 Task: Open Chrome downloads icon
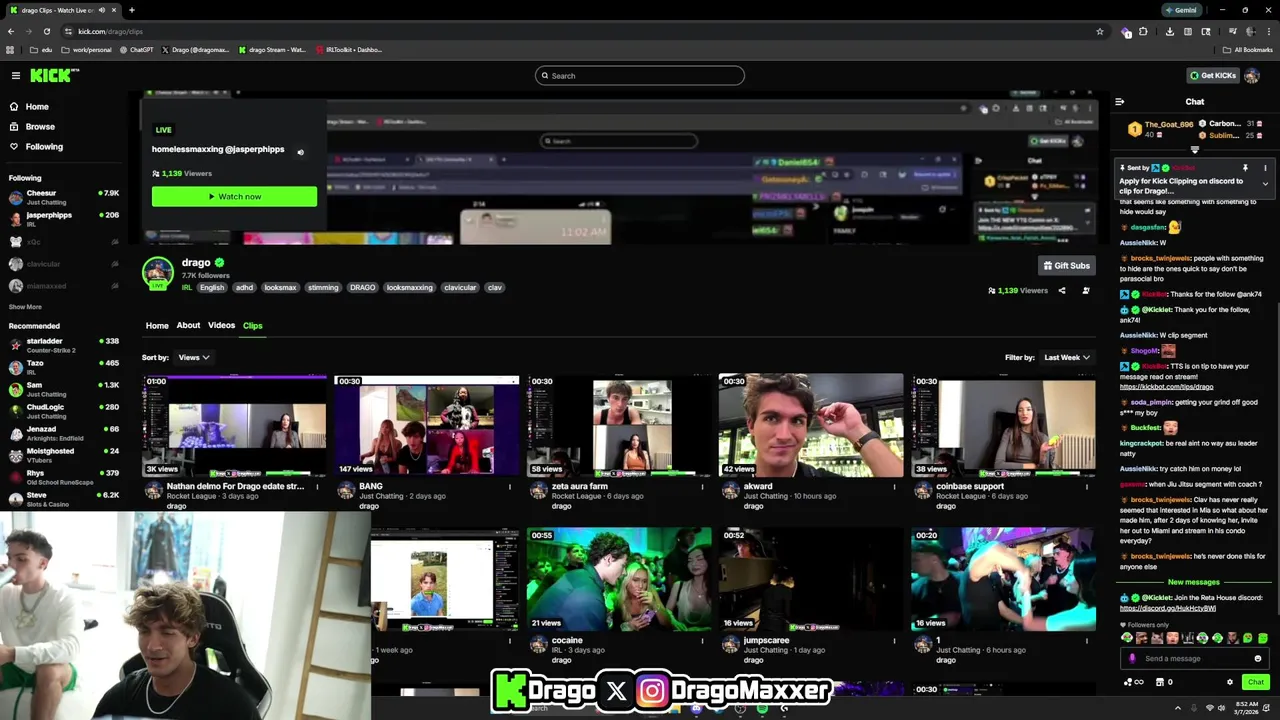(x=1170, y=31)
